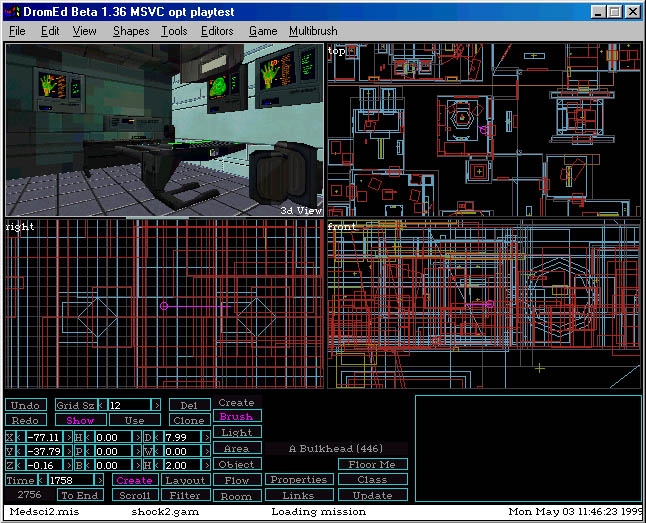Open the View menu
646x523 pixels.
[84, 31]
